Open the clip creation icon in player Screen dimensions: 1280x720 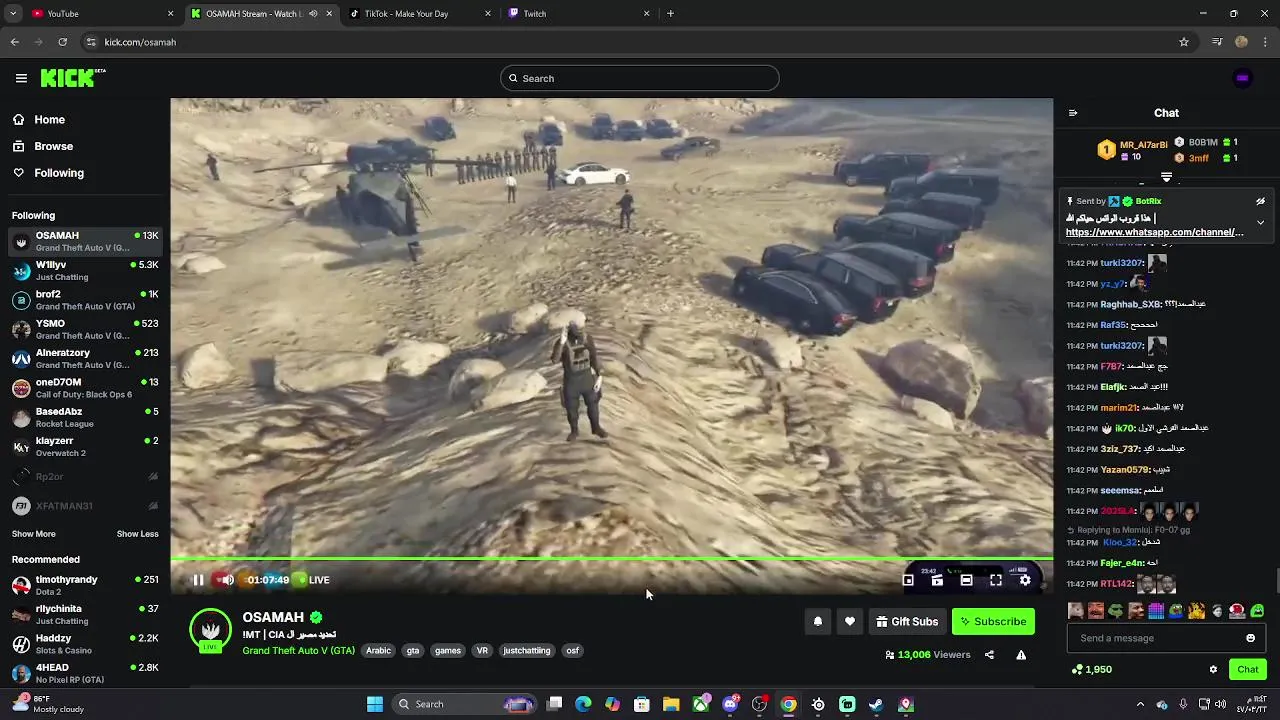[937, 580]
